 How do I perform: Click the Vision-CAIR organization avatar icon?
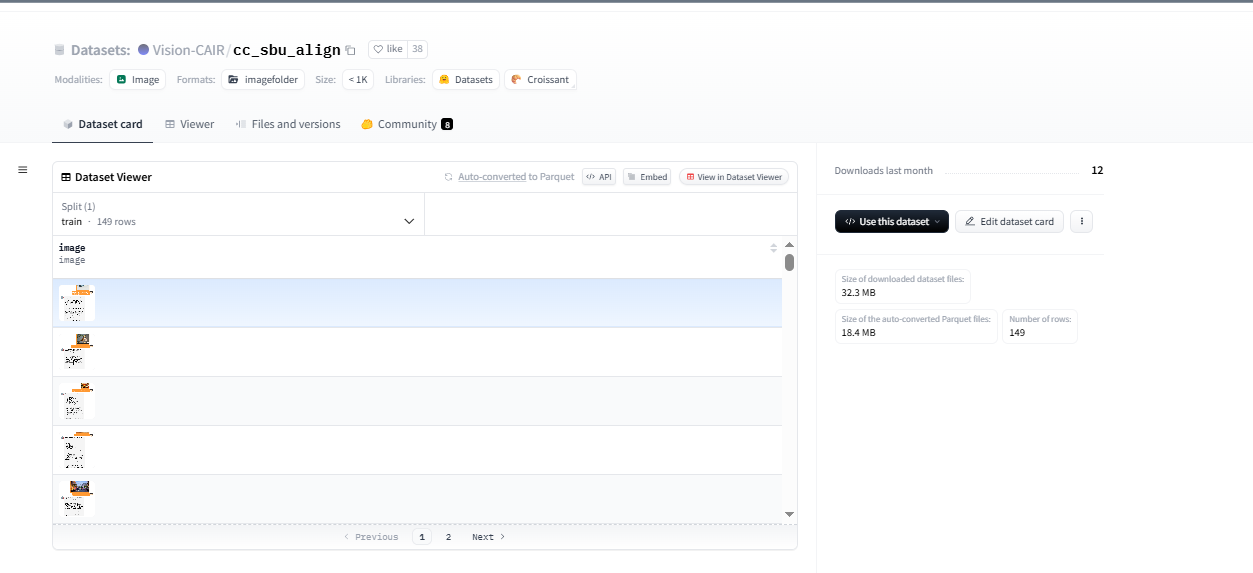(143, 50)
